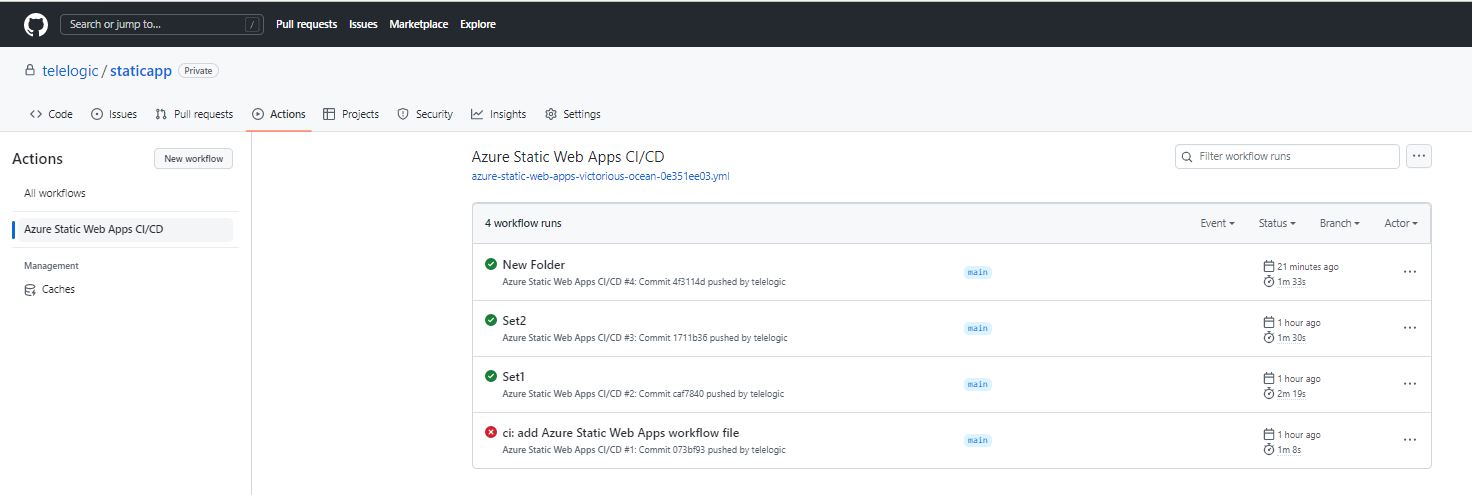1472x495 pixels.
Task: Open Explore in the top header
Action: (478, 24)
